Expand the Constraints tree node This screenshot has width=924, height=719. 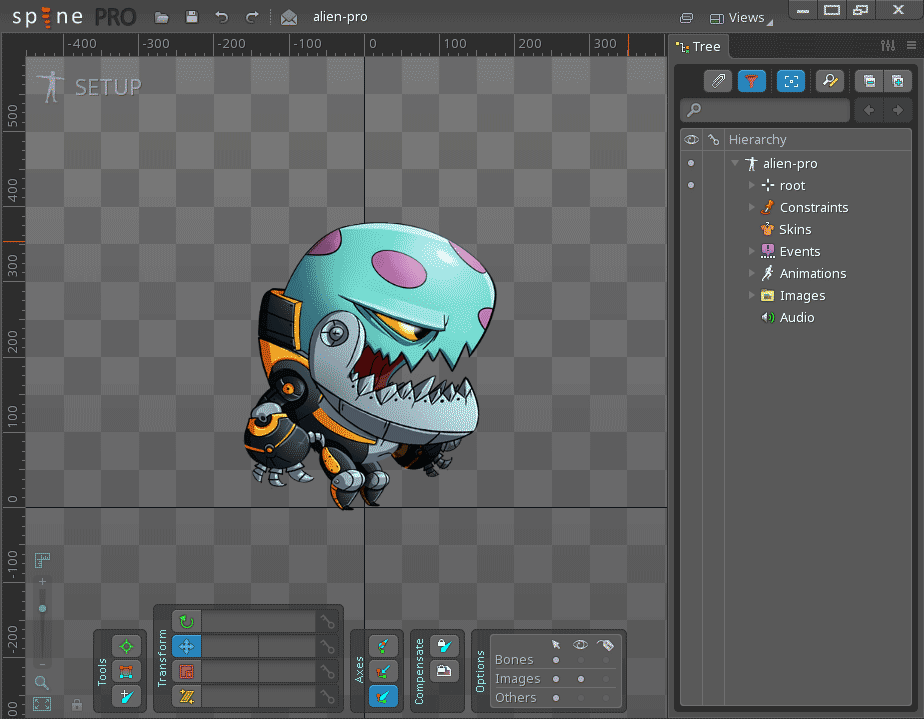point(752,207)
